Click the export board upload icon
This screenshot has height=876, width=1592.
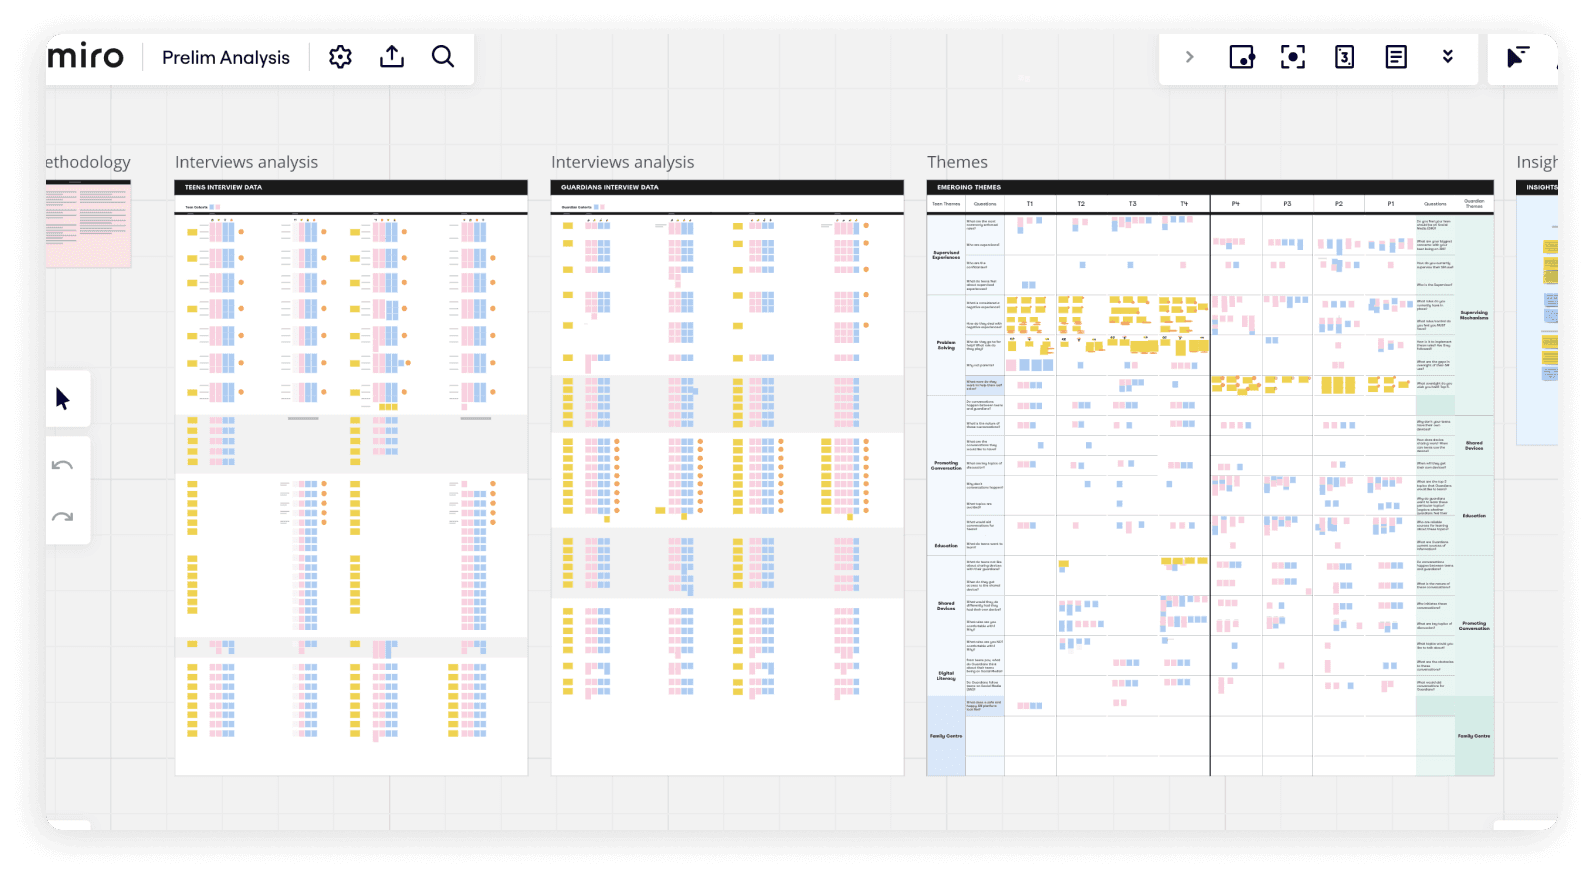[392, 57]
